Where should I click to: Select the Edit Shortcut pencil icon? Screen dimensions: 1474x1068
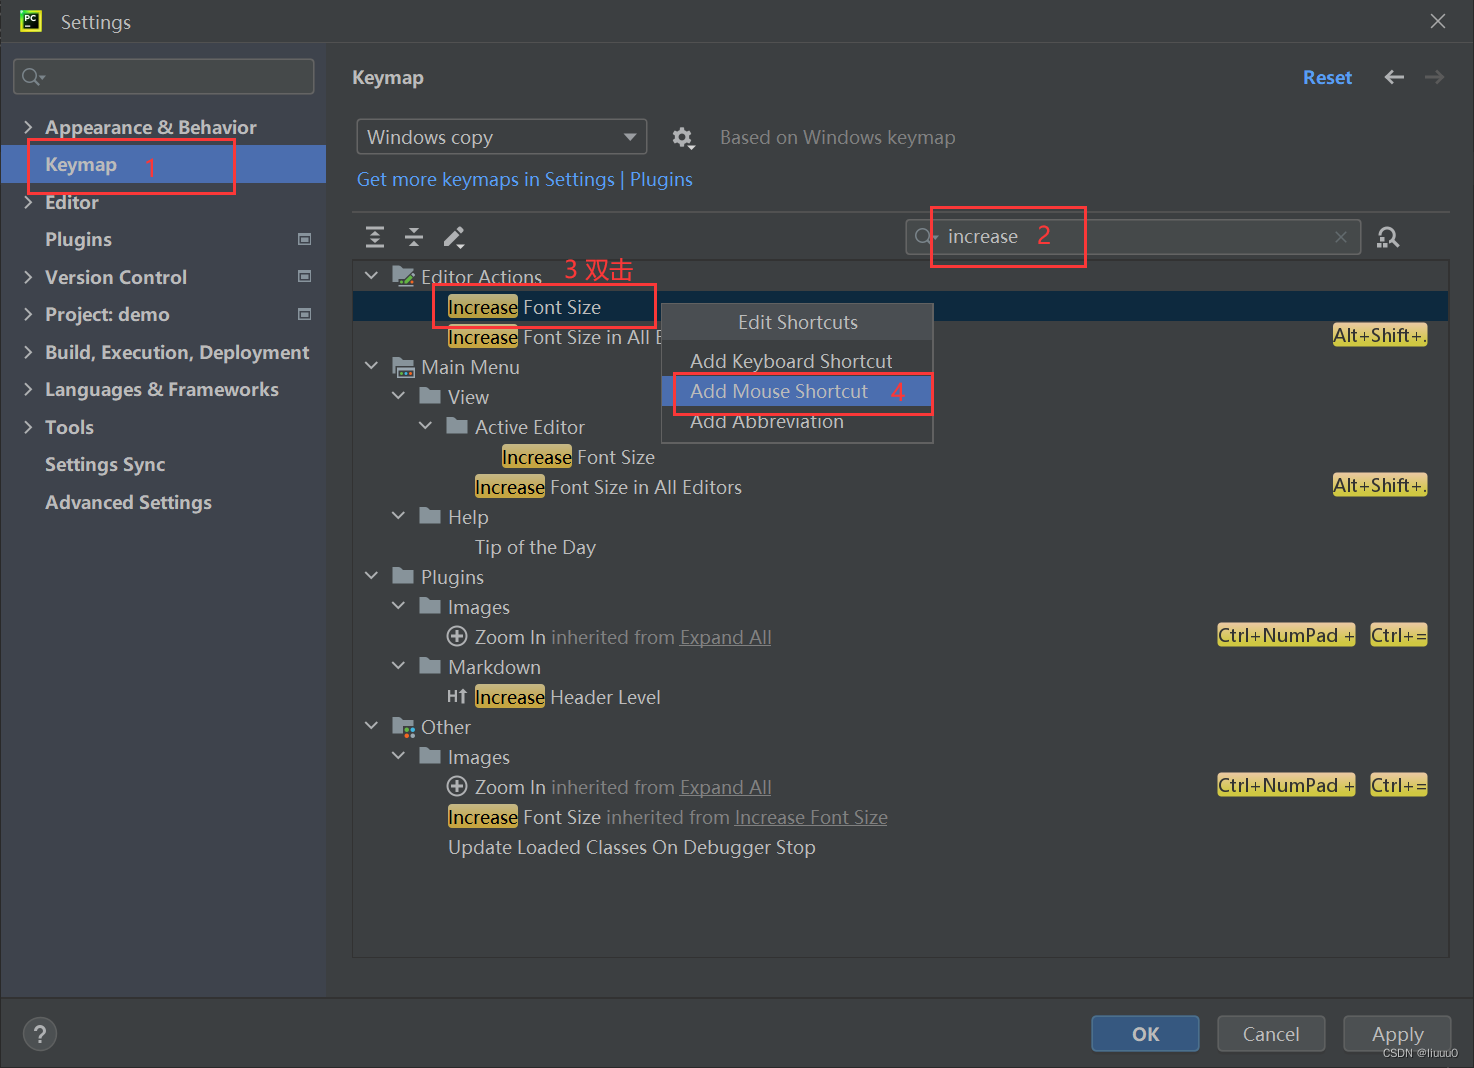454,237
